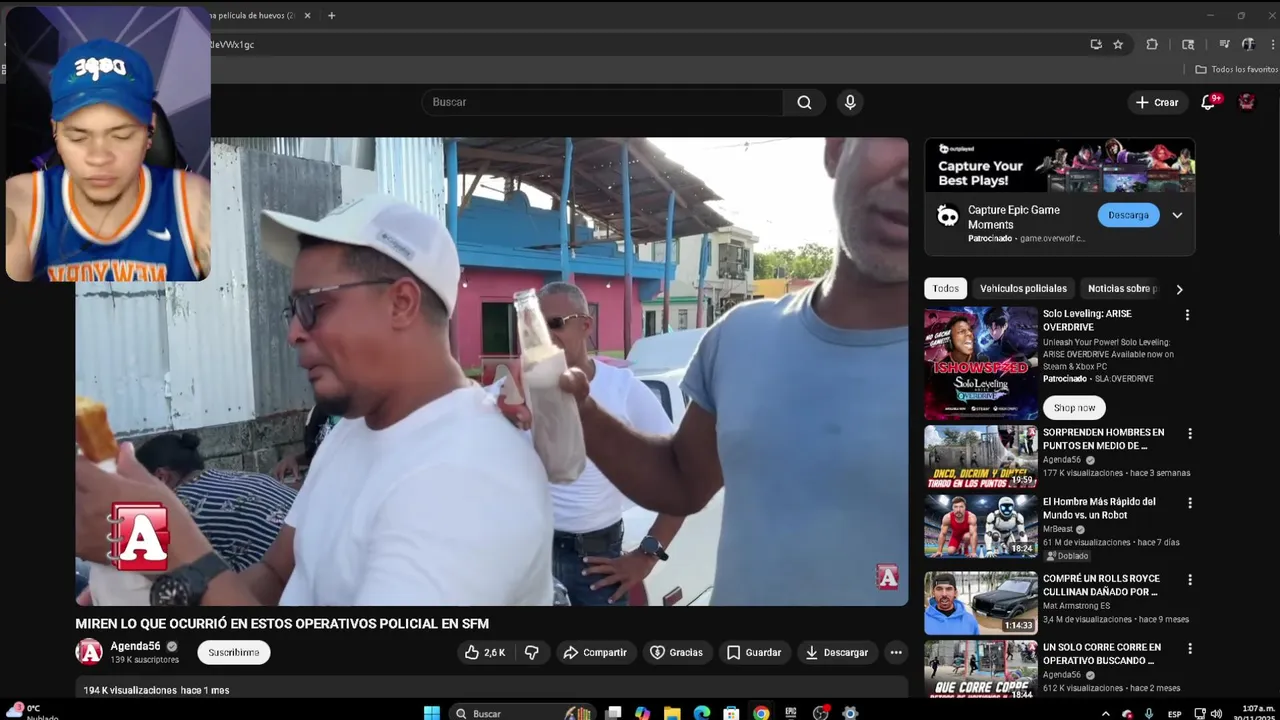Click the Descarga button on Overwolf ad

(x=1128, y=215)
